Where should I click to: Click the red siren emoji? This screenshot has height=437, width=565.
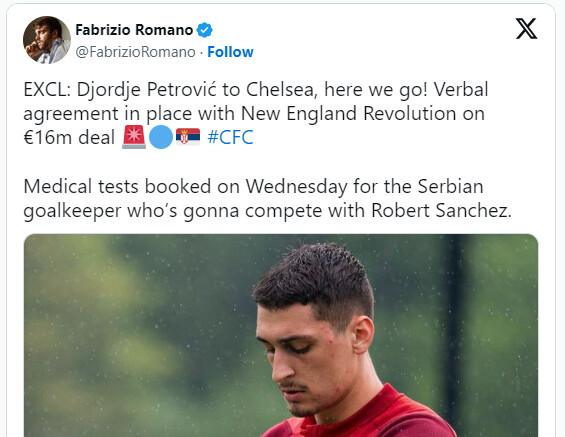click(x=134, y=137)
